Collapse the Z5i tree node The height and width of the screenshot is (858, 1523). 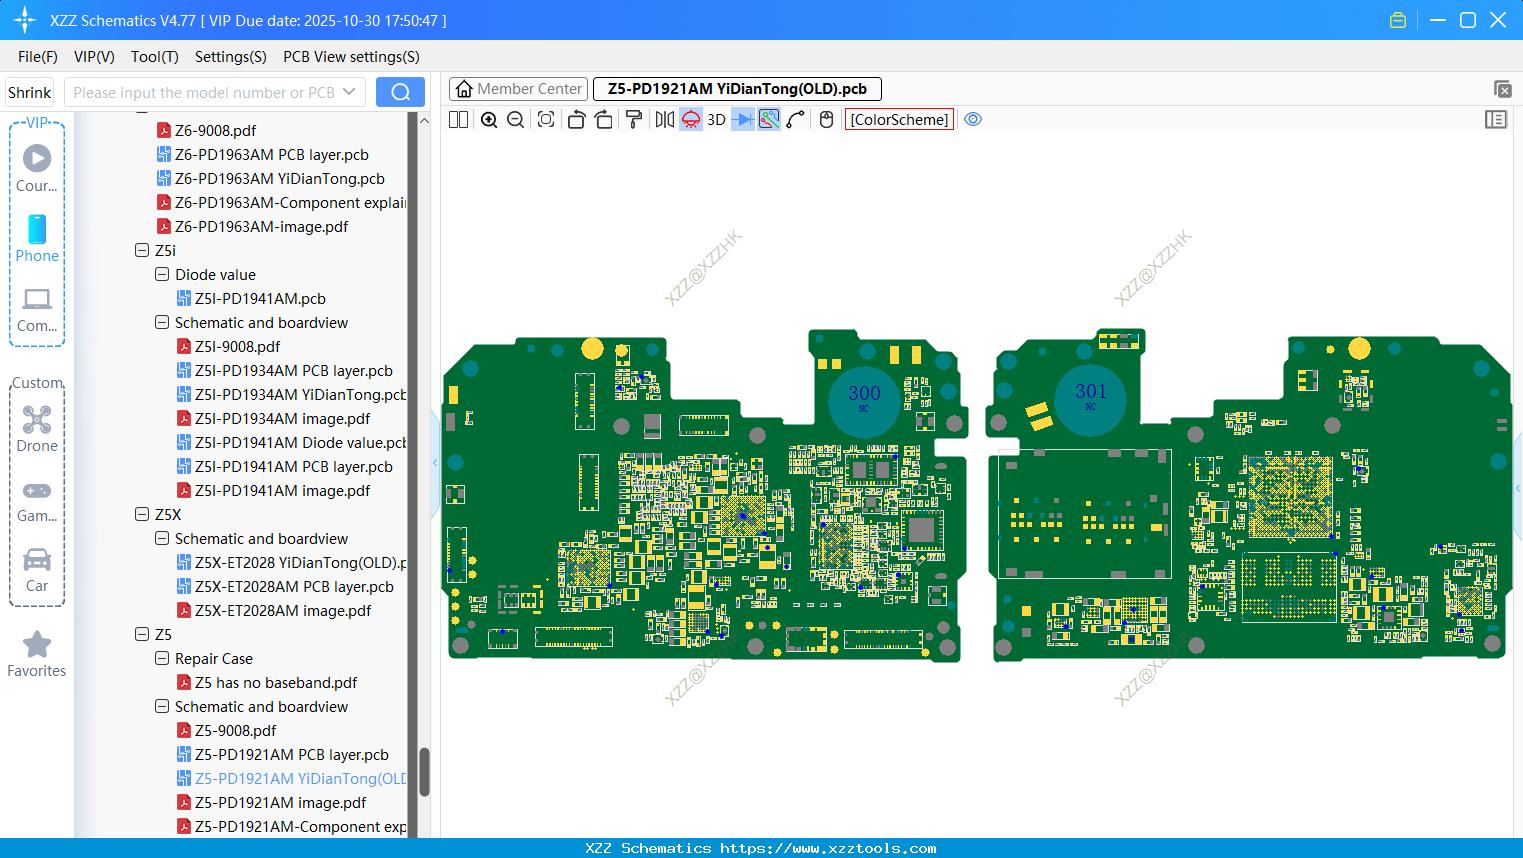tap(142, 250)
